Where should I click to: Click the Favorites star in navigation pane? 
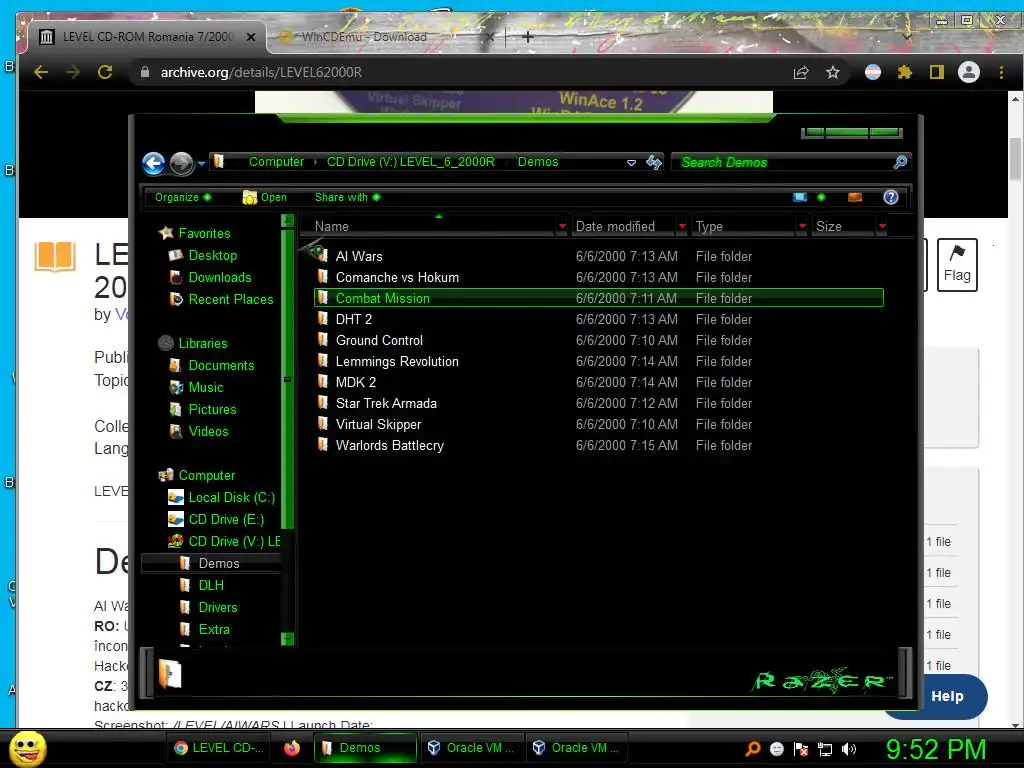coord(167,232)
